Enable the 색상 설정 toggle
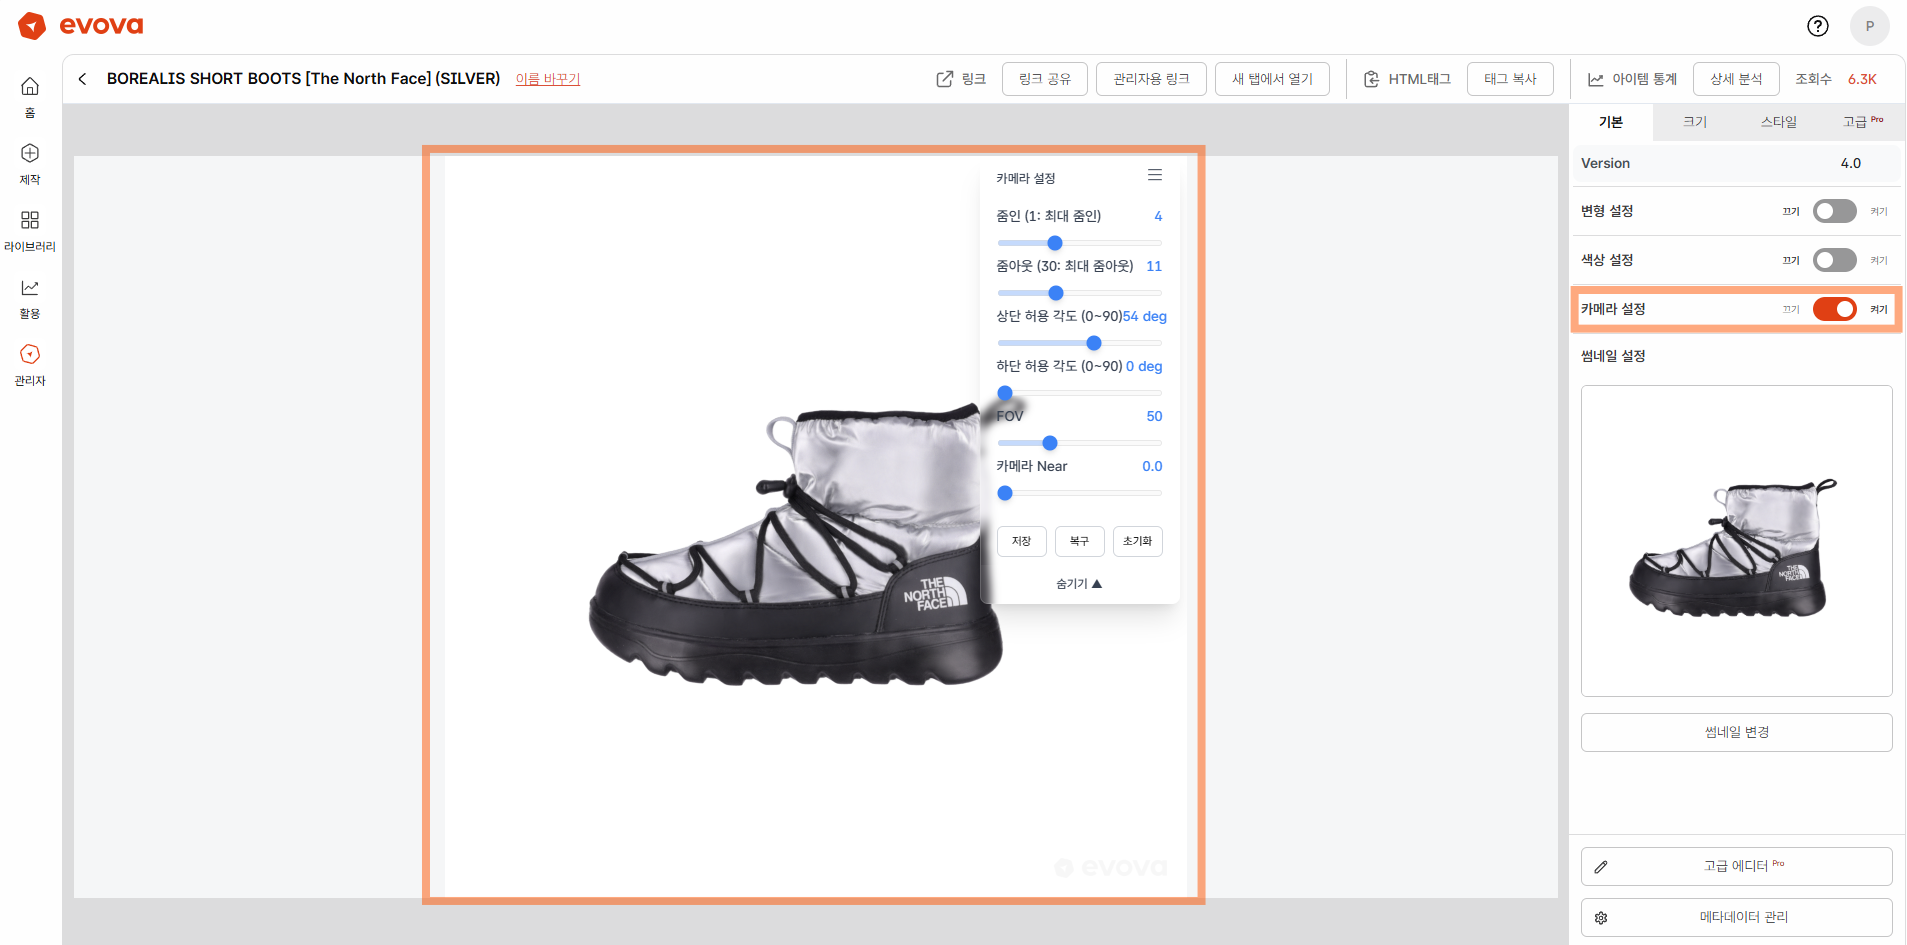Viewport: 1907px width, 945px height. click(x=1834, y=260)
